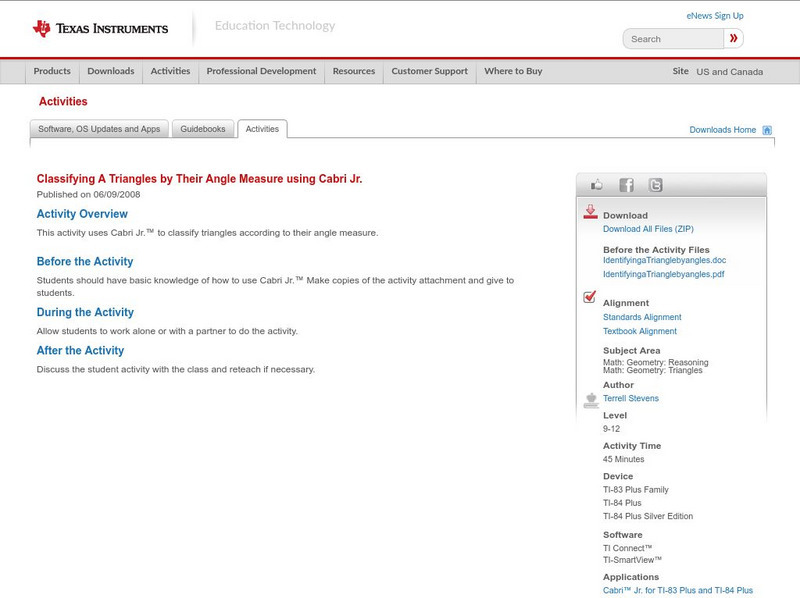Image resolution: width=800 pixels, height=598 pixels.
Task: Open the Products menu
Action: (52, 71)
